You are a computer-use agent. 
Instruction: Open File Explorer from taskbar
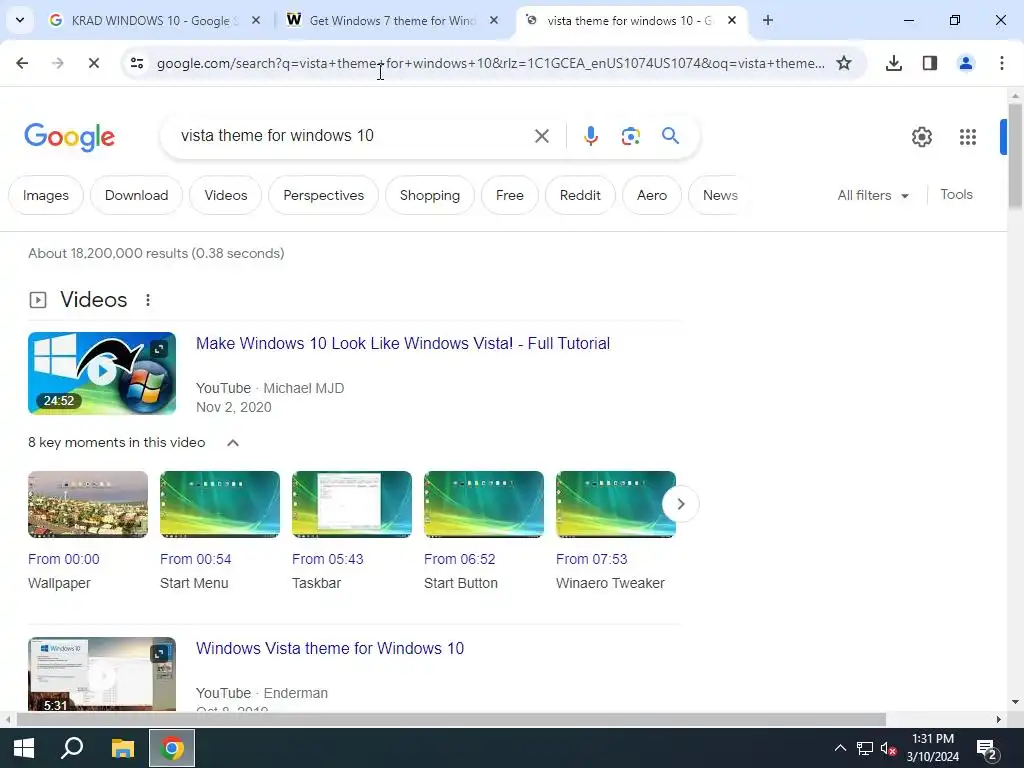(122, 748)
